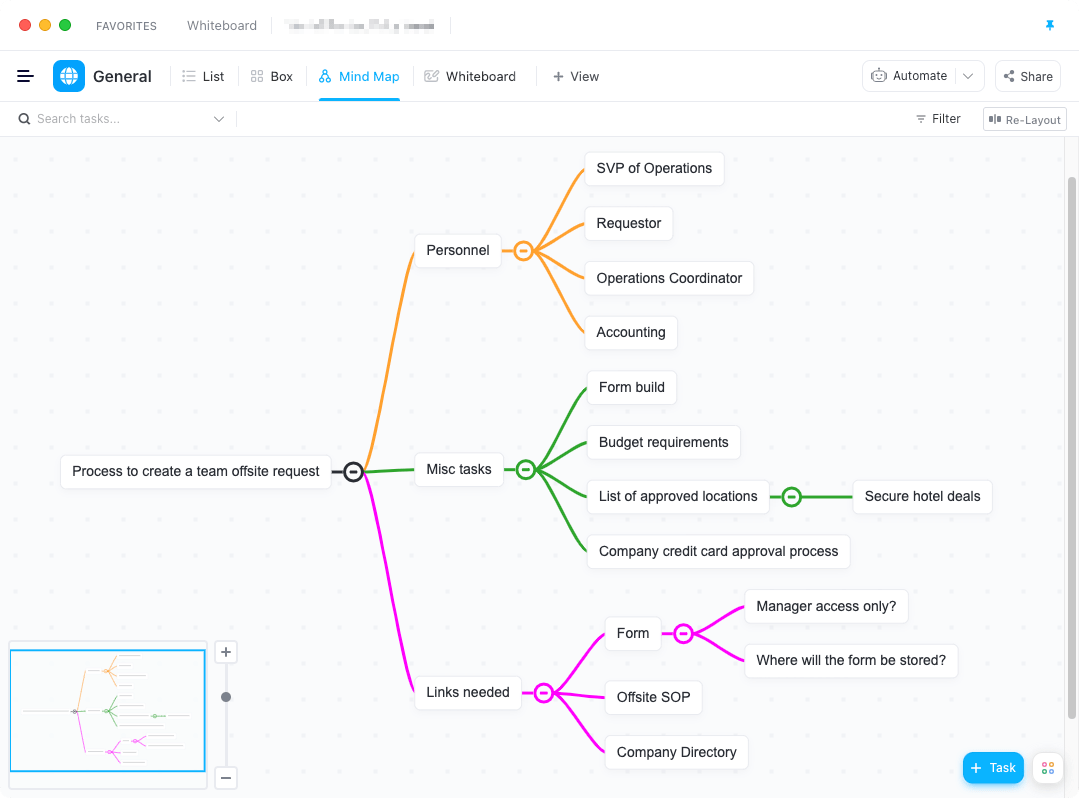This screenshot has height=798, width=1079.
Task: Click the apps grid icon beside Task
Action: [1047, 768]
